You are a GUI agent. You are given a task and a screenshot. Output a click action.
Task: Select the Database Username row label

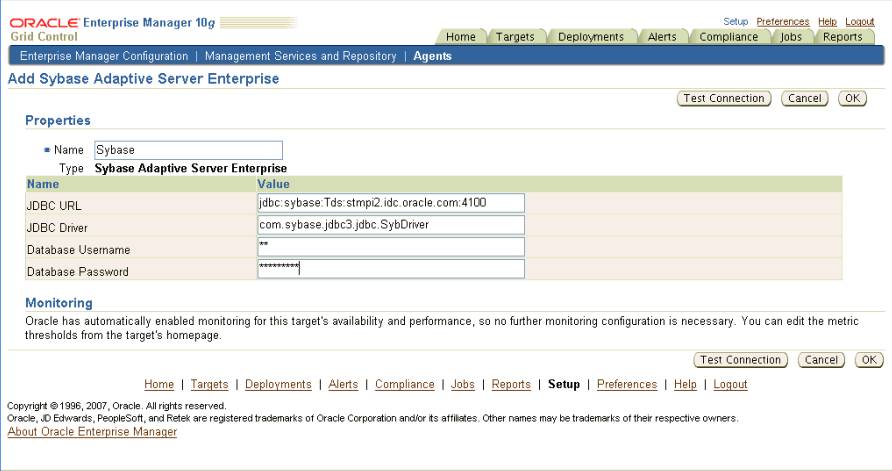(x=79, y=250)
